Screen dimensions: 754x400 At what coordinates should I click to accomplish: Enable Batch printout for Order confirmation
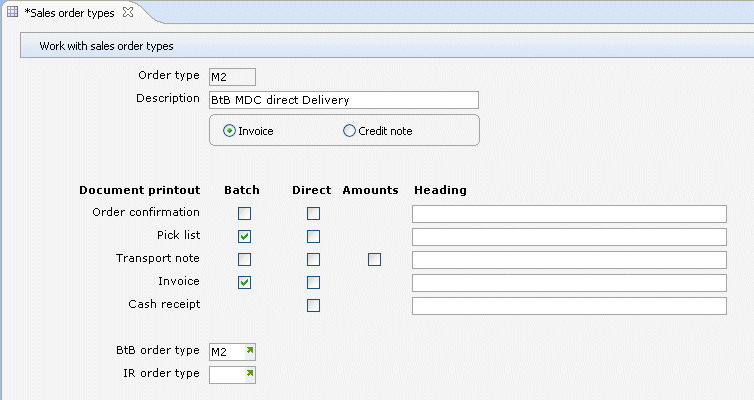244,213
